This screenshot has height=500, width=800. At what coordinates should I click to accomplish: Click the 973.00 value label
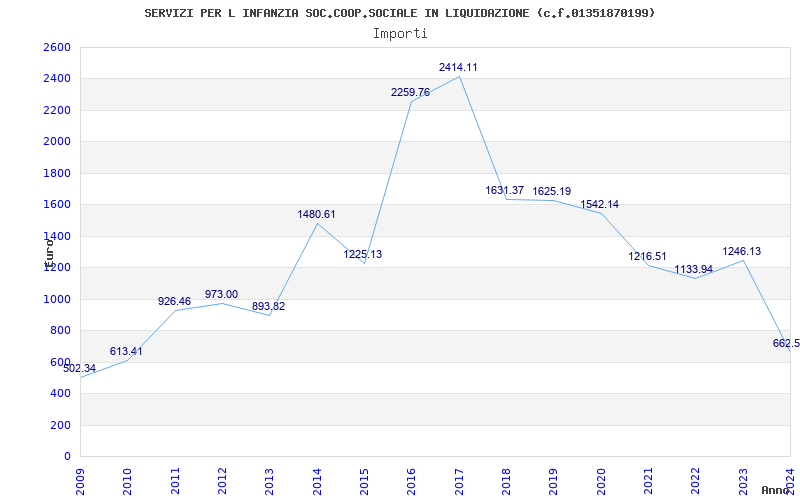[x=221, y=294]
